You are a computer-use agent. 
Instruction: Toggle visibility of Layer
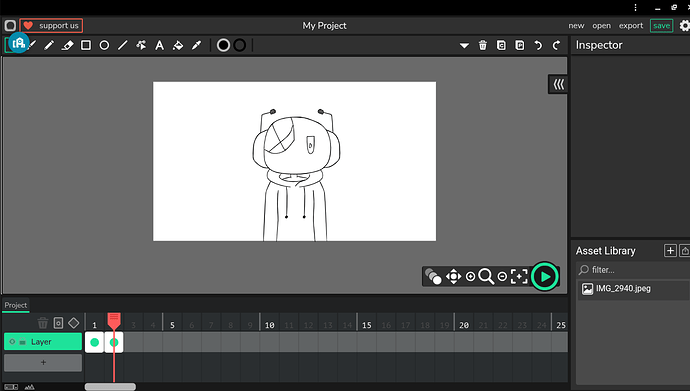(x=12, y=342)
